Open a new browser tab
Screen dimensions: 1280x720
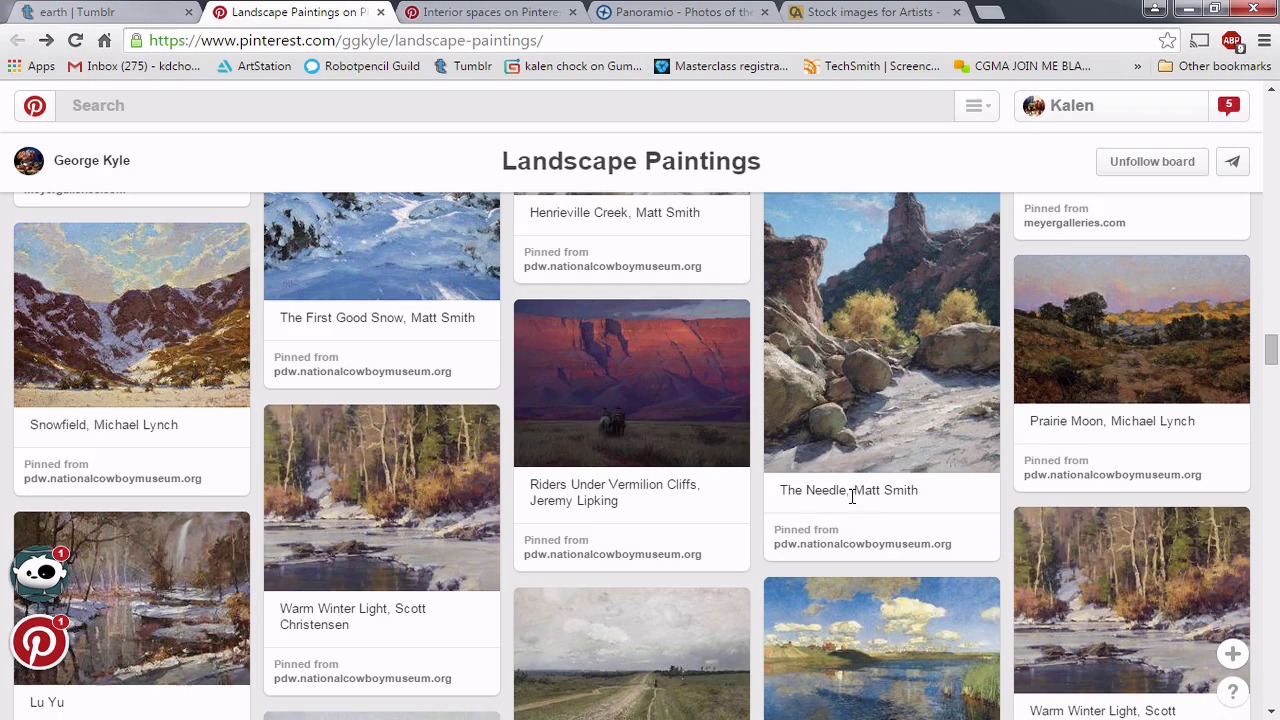tap(988, 12)
